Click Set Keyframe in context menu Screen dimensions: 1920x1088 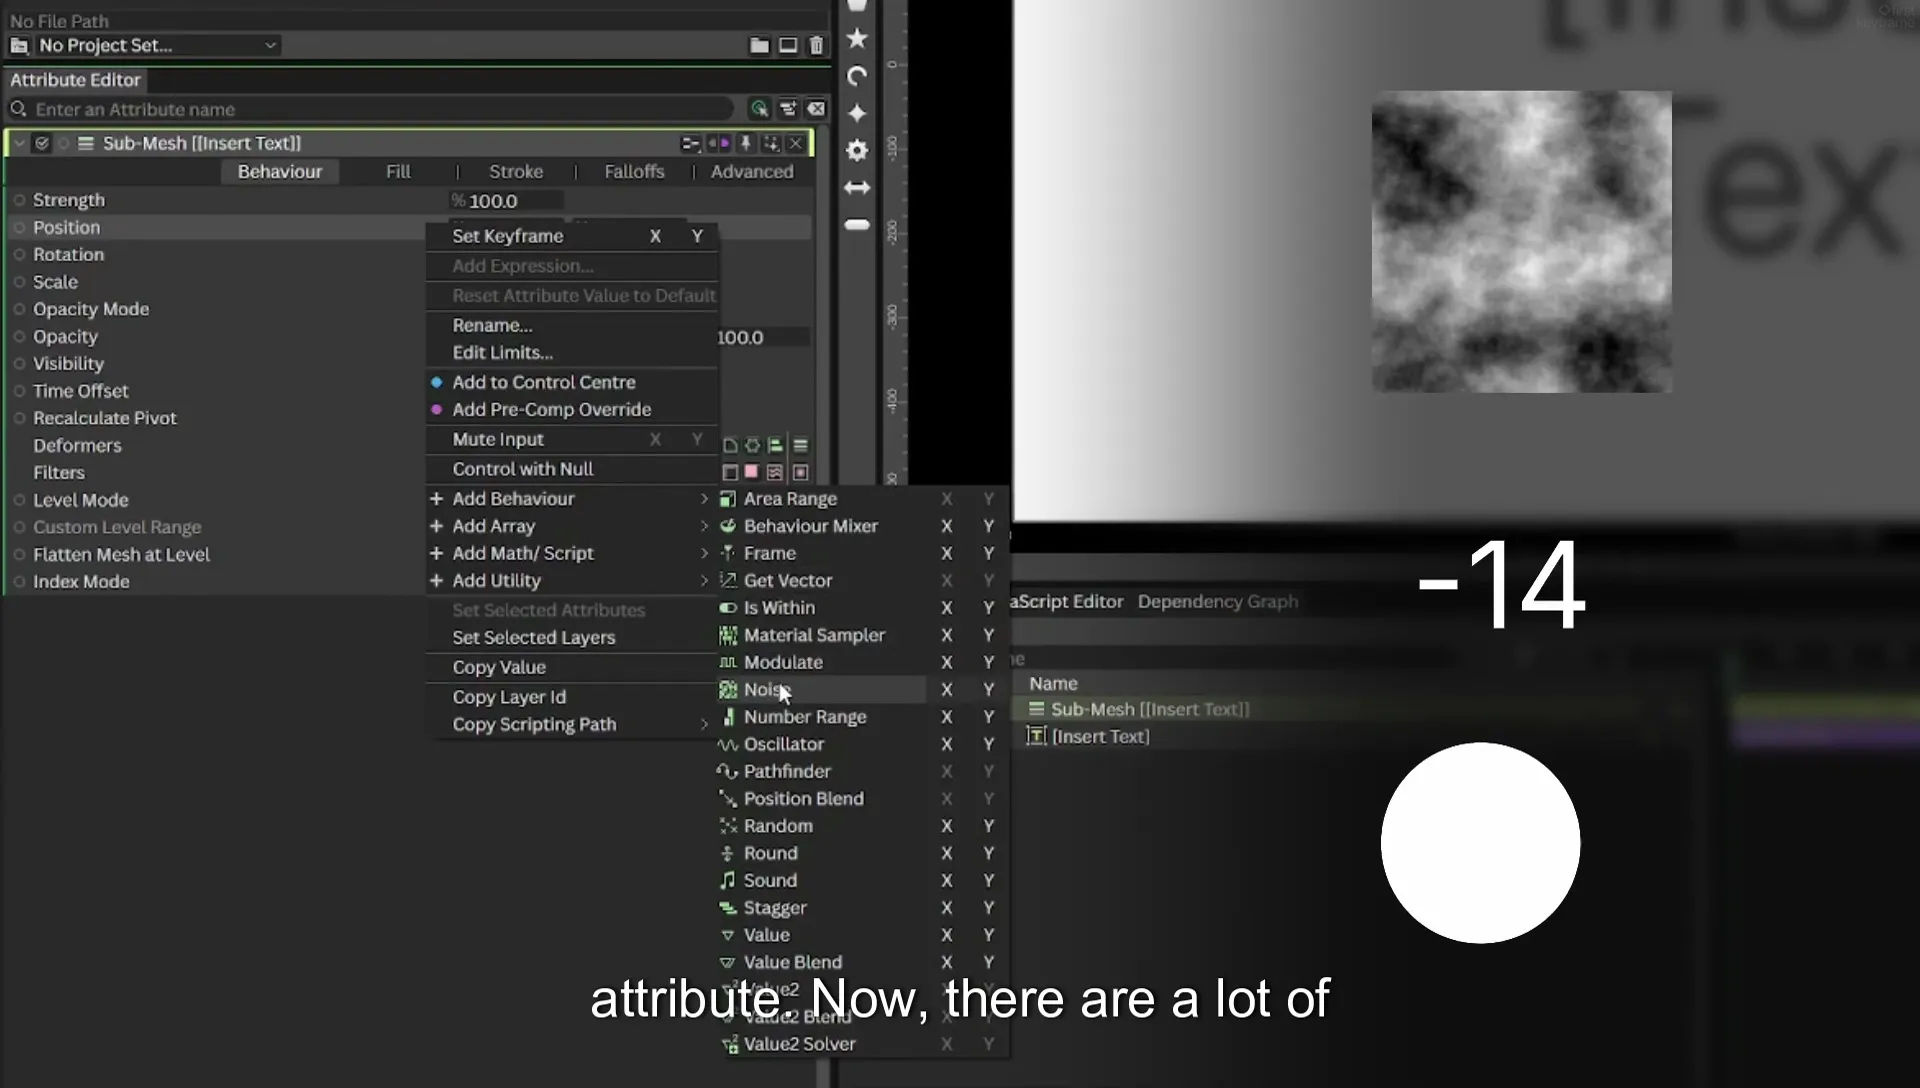[508, 236]
